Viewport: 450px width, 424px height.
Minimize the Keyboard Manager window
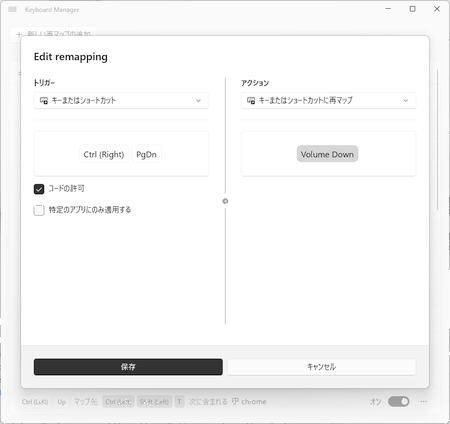pos(388,9)
